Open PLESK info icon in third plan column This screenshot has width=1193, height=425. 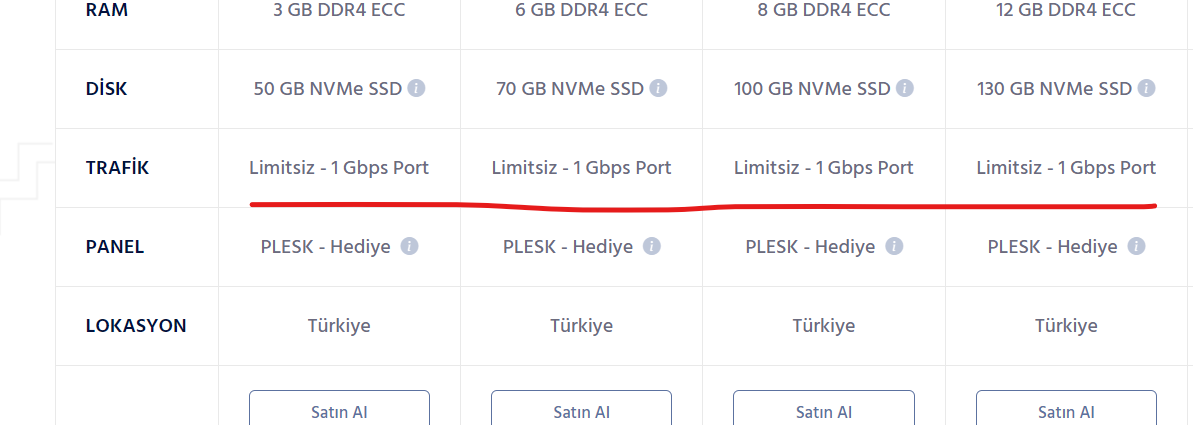[x=894, y=246]
